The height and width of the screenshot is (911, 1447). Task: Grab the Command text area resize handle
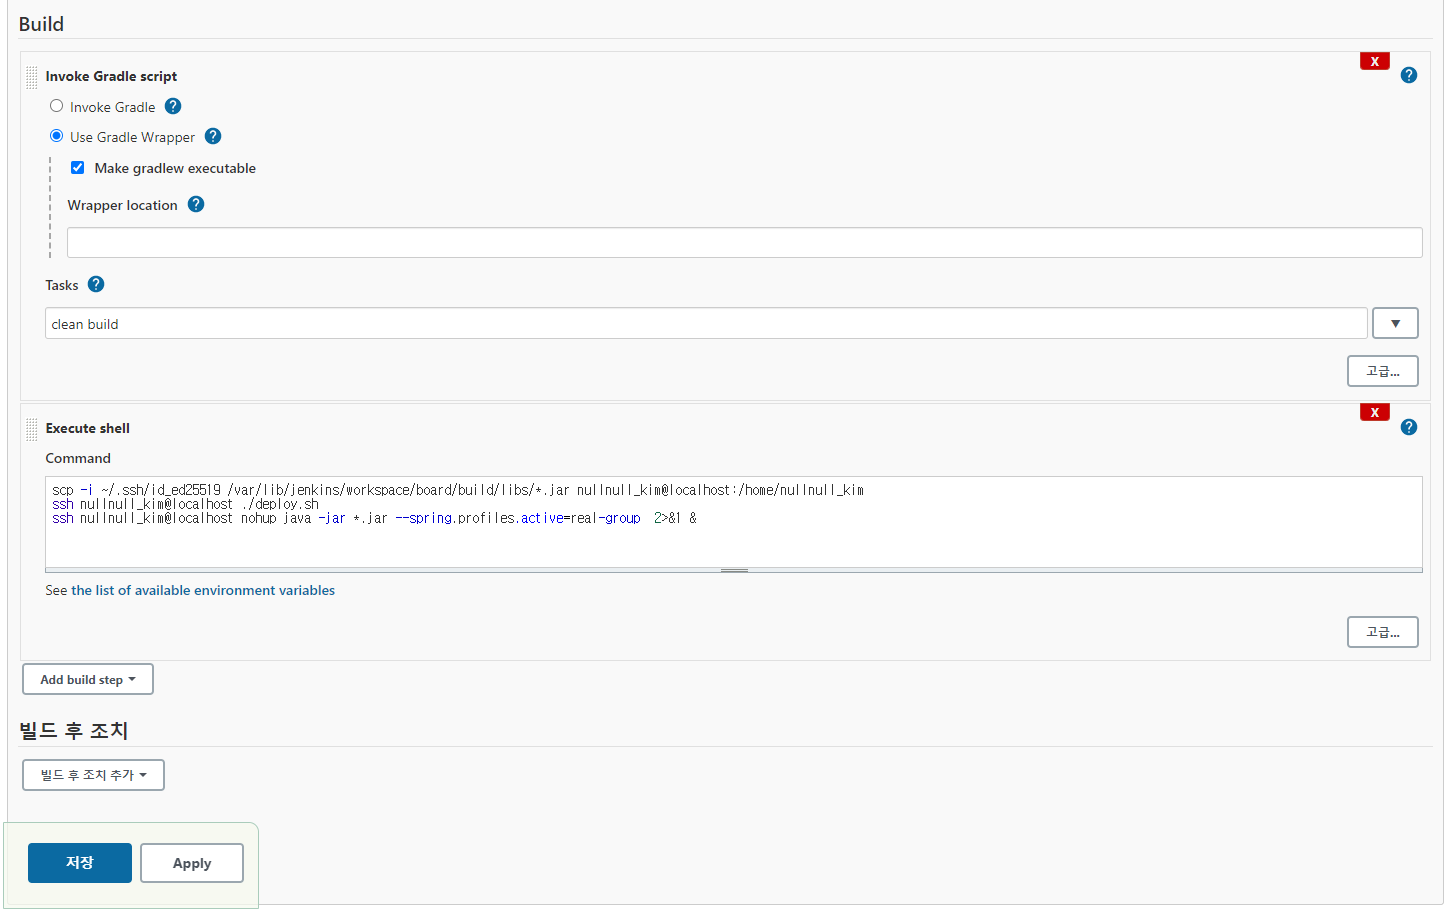[734, 570]
